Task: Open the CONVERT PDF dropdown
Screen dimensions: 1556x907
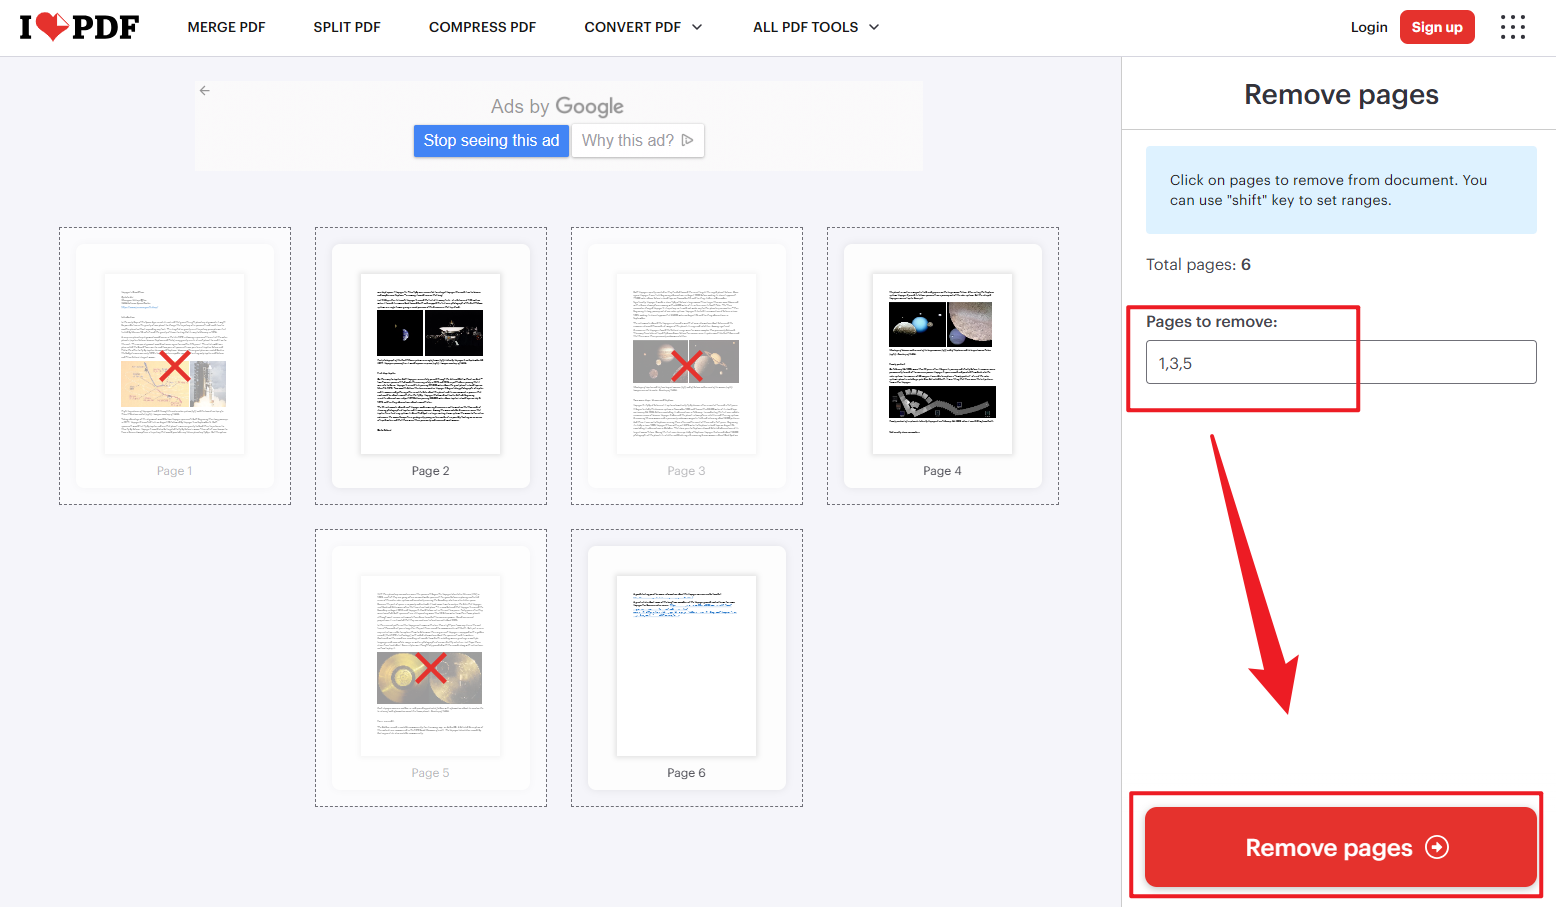Action: (642, 27)
